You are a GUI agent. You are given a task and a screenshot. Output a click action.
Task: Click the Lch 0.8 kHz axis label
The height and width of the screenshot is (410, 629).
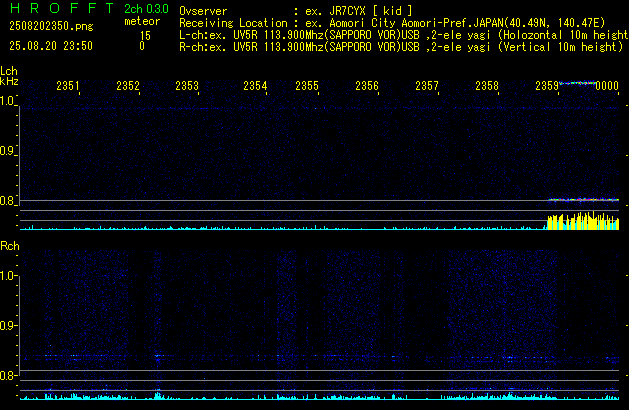(x=7, y=201)
